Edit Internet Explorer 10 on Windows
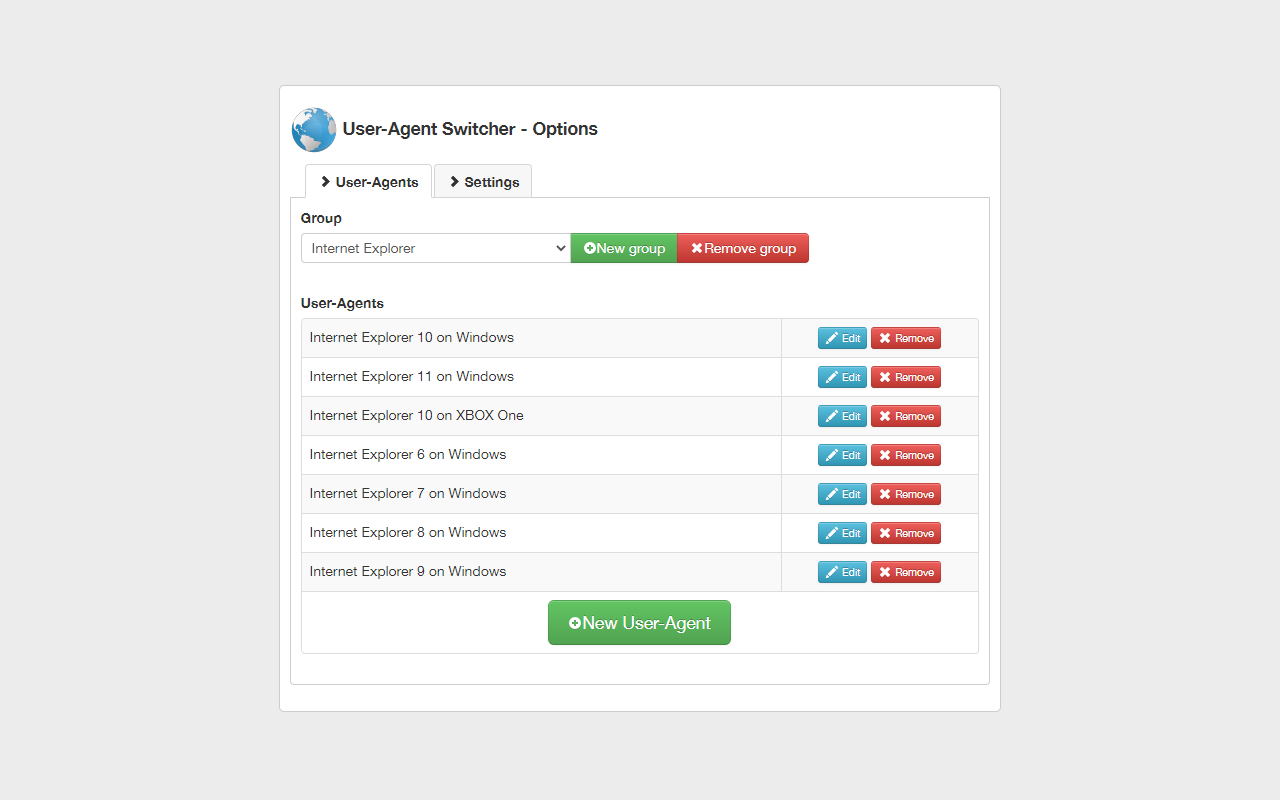Screen dimensions: 1280x800 [842, 338]
